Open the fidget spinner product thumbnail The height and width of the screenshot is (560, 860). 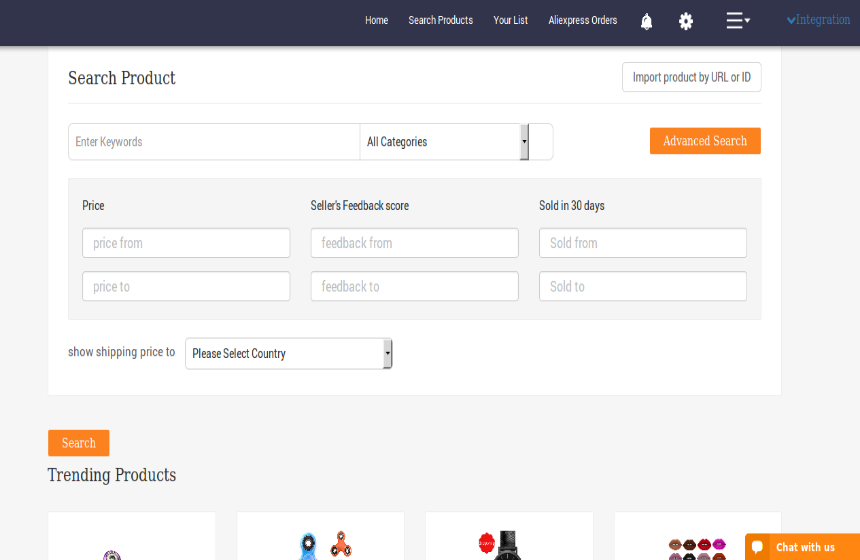tap(326, 545)
